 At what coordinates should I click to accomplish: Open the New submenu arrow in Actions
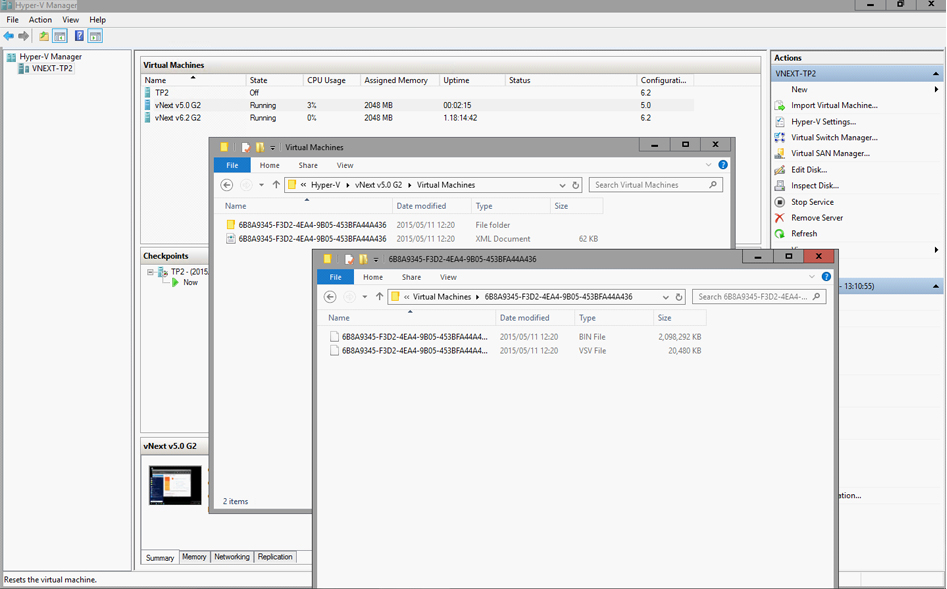coord(936,89)
